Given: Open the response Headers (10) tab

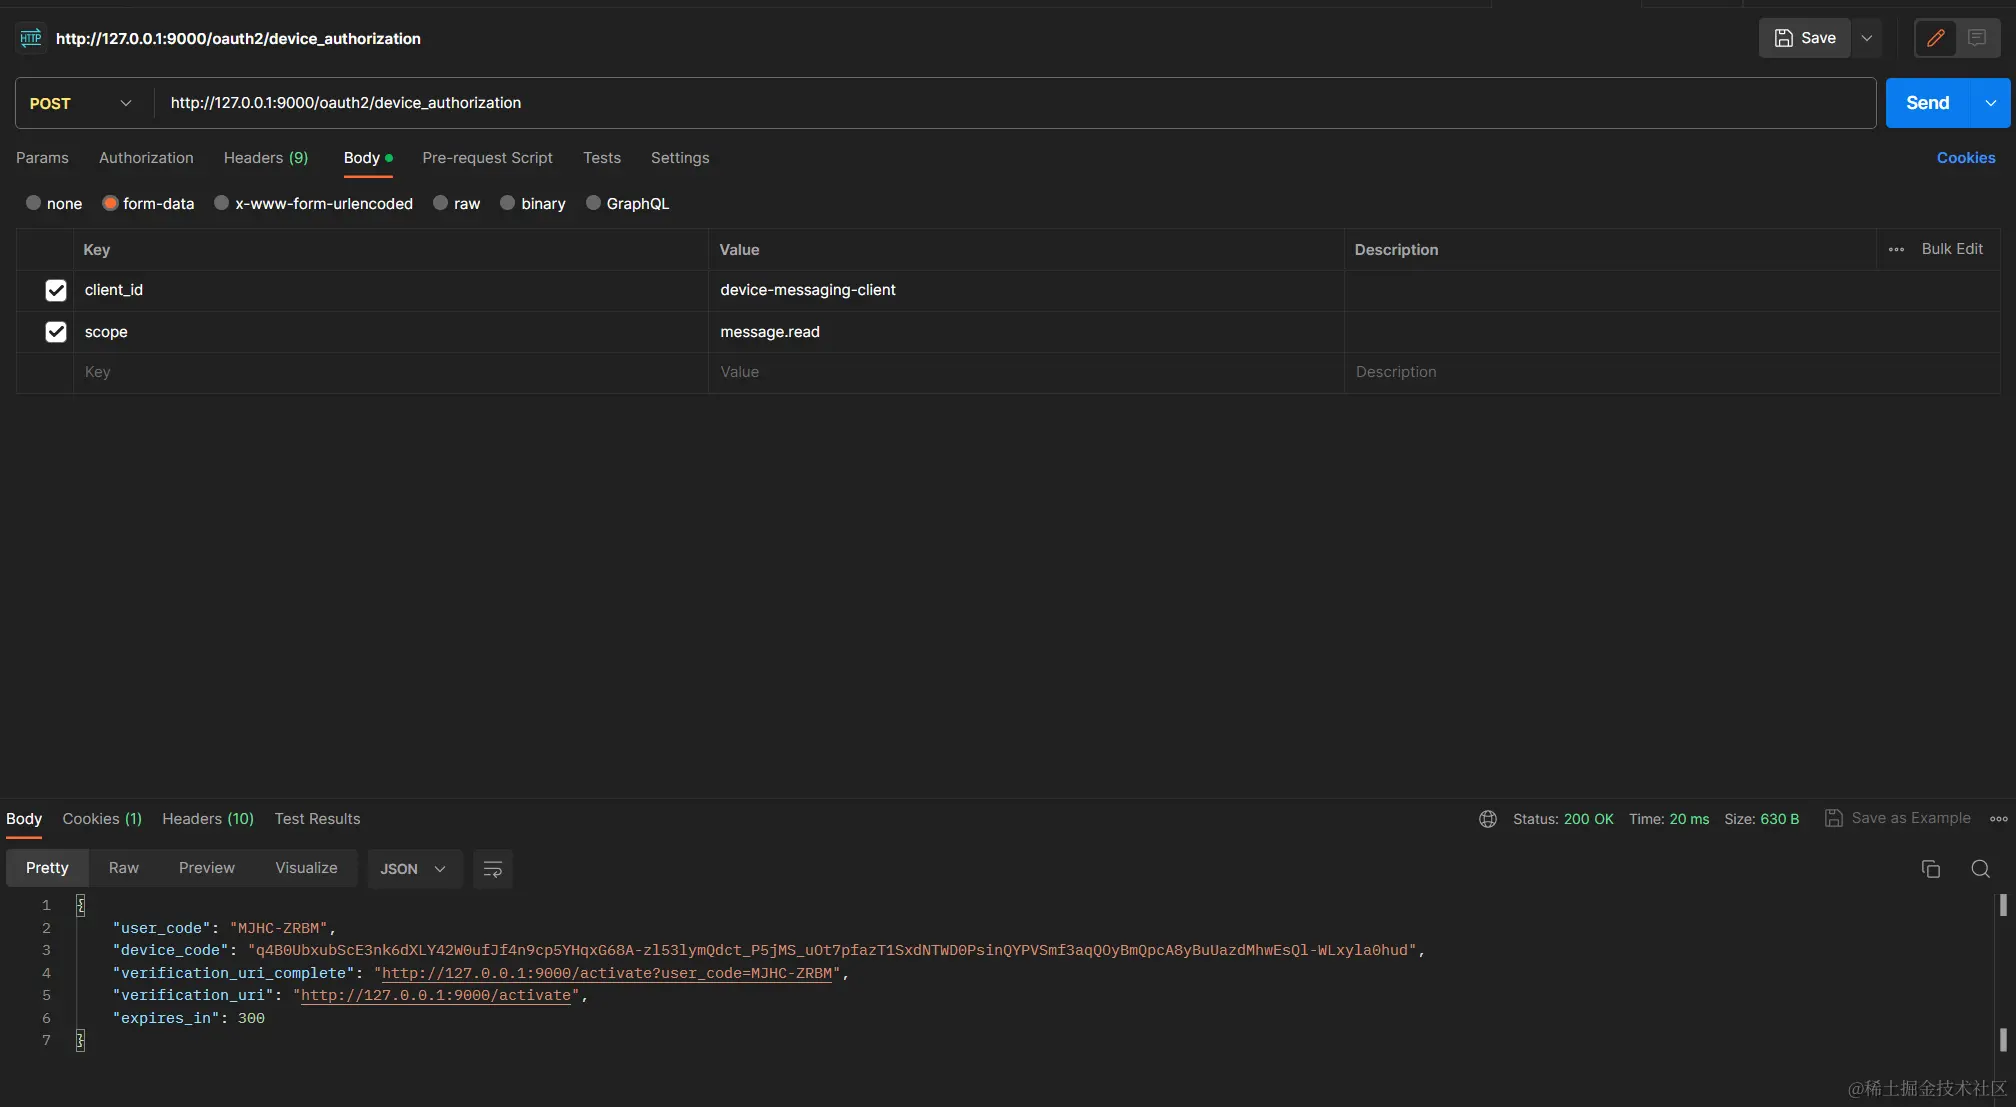Looking at the screenshot, I should (208, 819).
